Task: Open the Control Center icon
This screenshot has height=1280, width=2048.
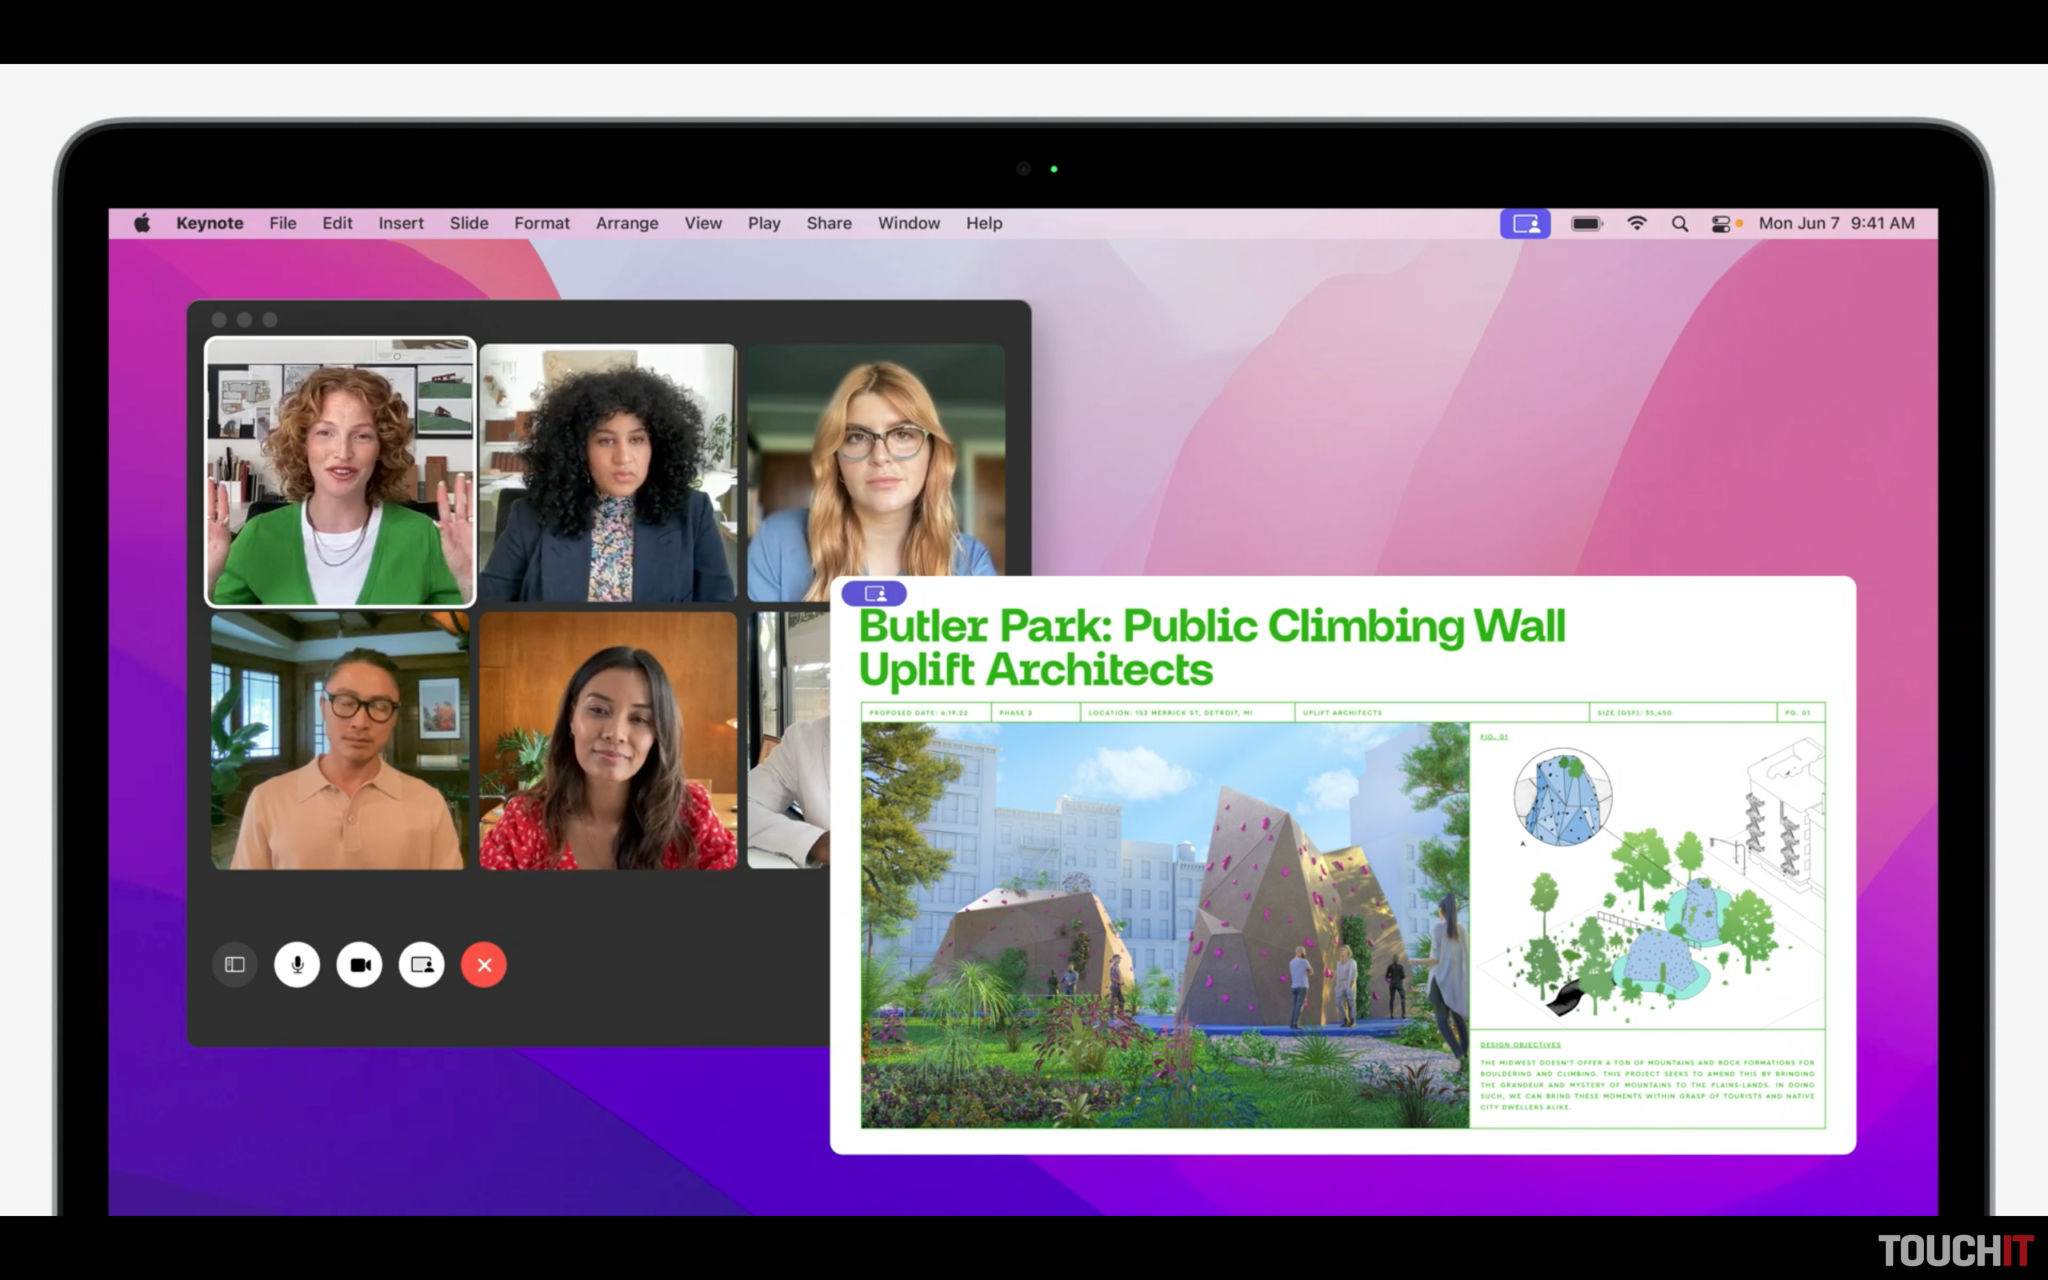Action: 1720,224
